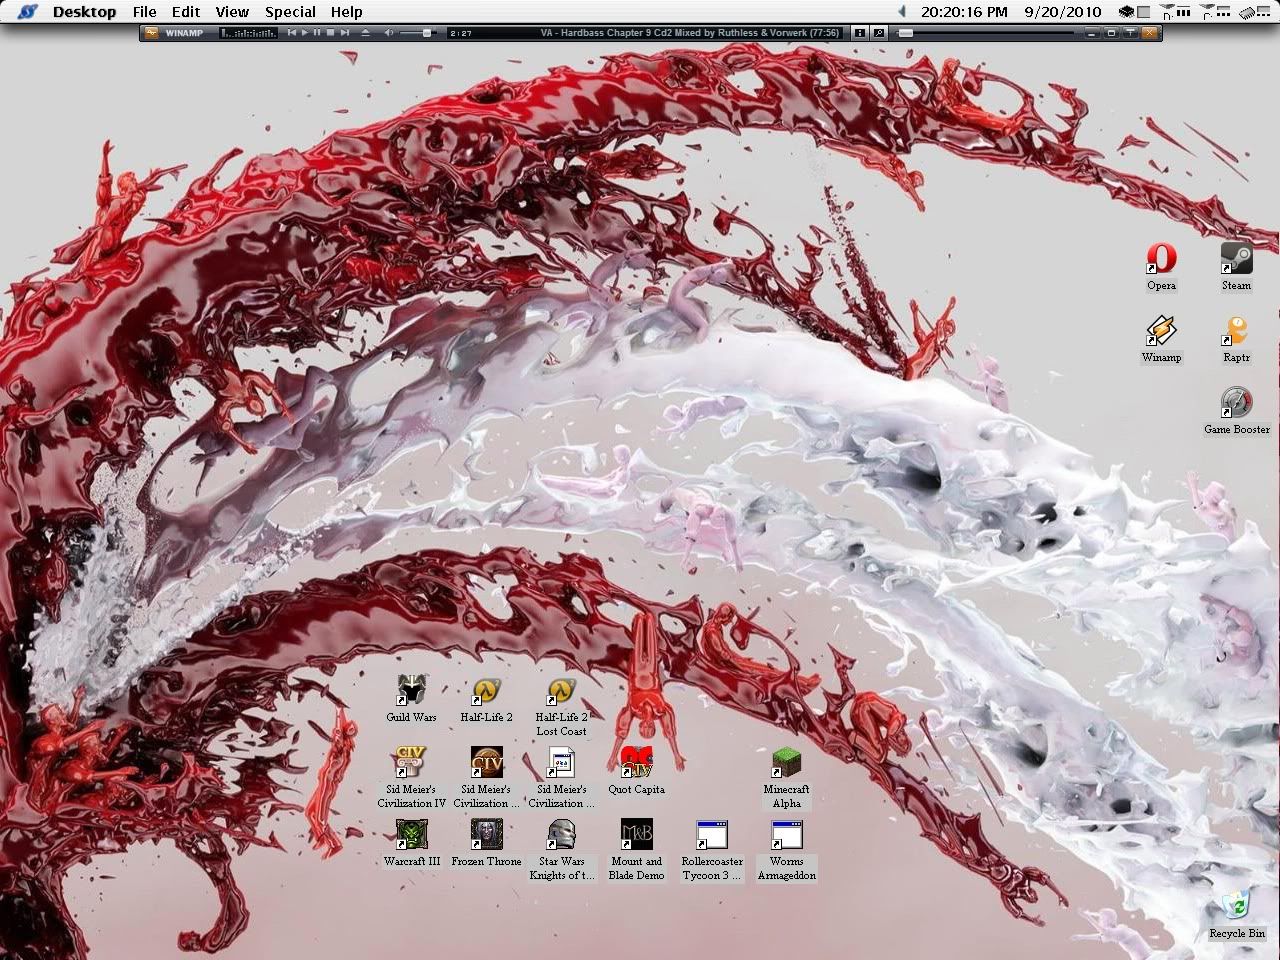
Task: Select Half-Life 2 Lost Coast icon
Action: (561, 708)
